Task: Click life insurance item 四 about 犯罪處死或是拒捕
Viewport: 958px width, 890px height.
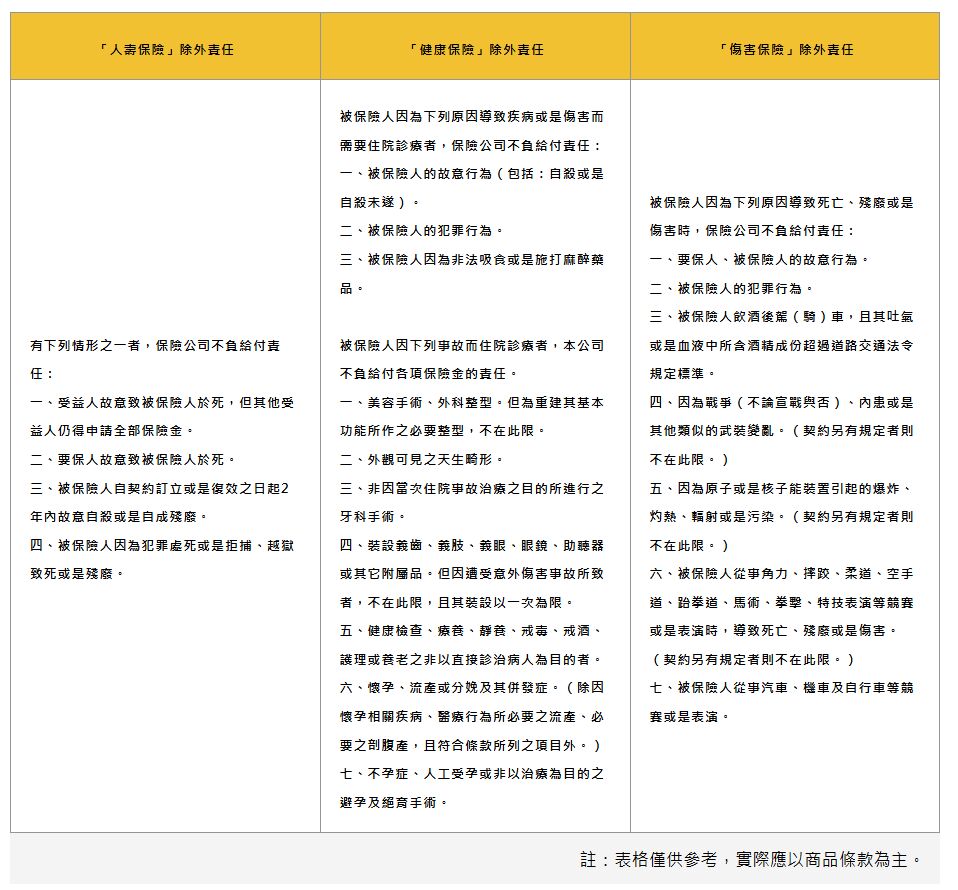Action: pos(162,546)
